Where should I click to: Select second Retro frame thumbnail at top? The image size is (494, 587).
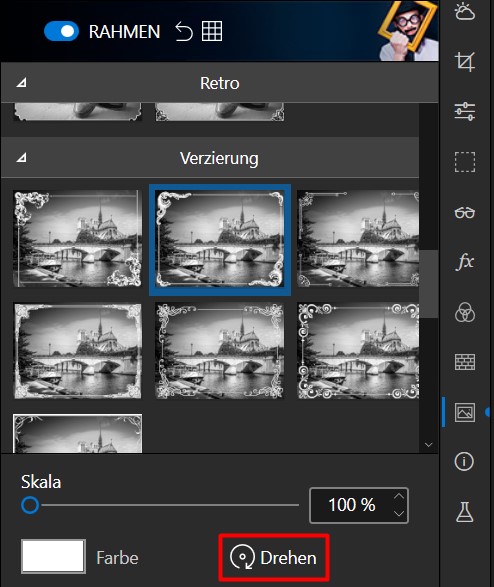220,112
